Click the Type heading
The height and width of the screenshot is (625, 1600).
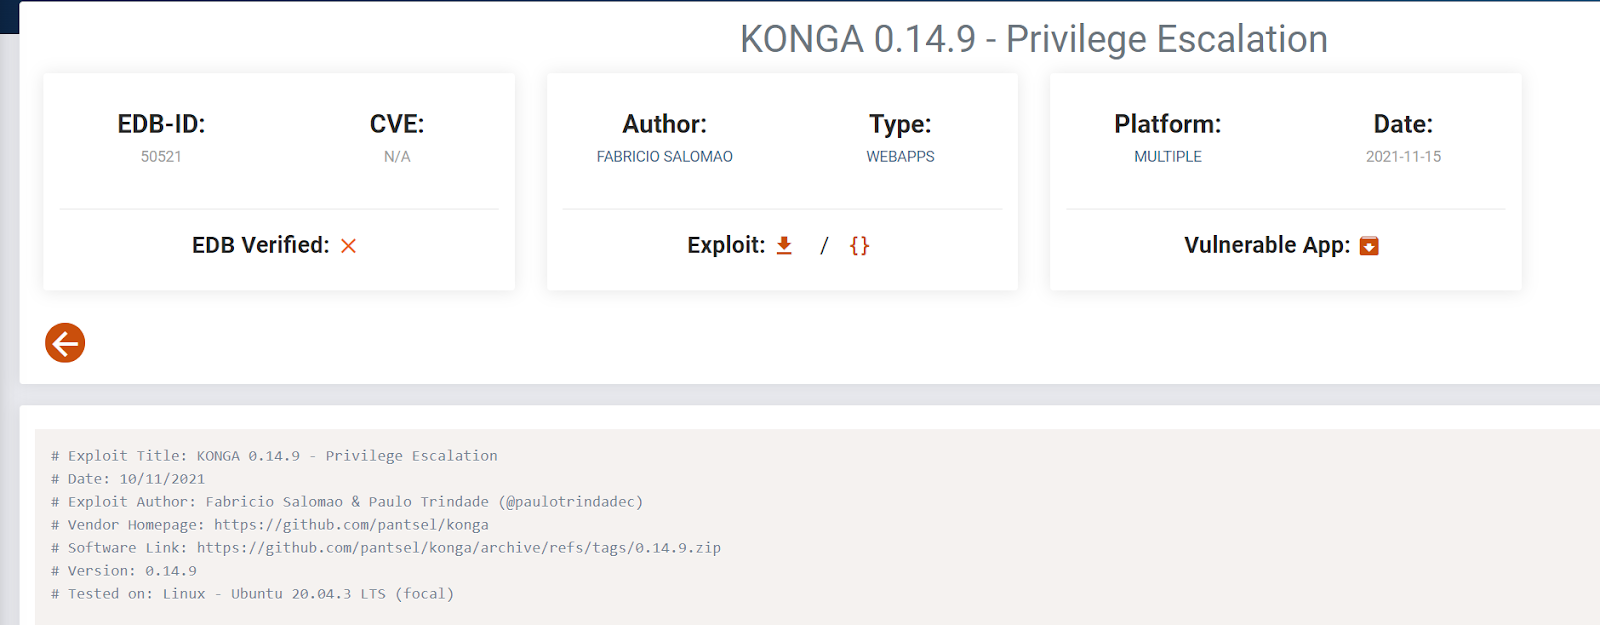pyautogui.click(x=900, y=124)
